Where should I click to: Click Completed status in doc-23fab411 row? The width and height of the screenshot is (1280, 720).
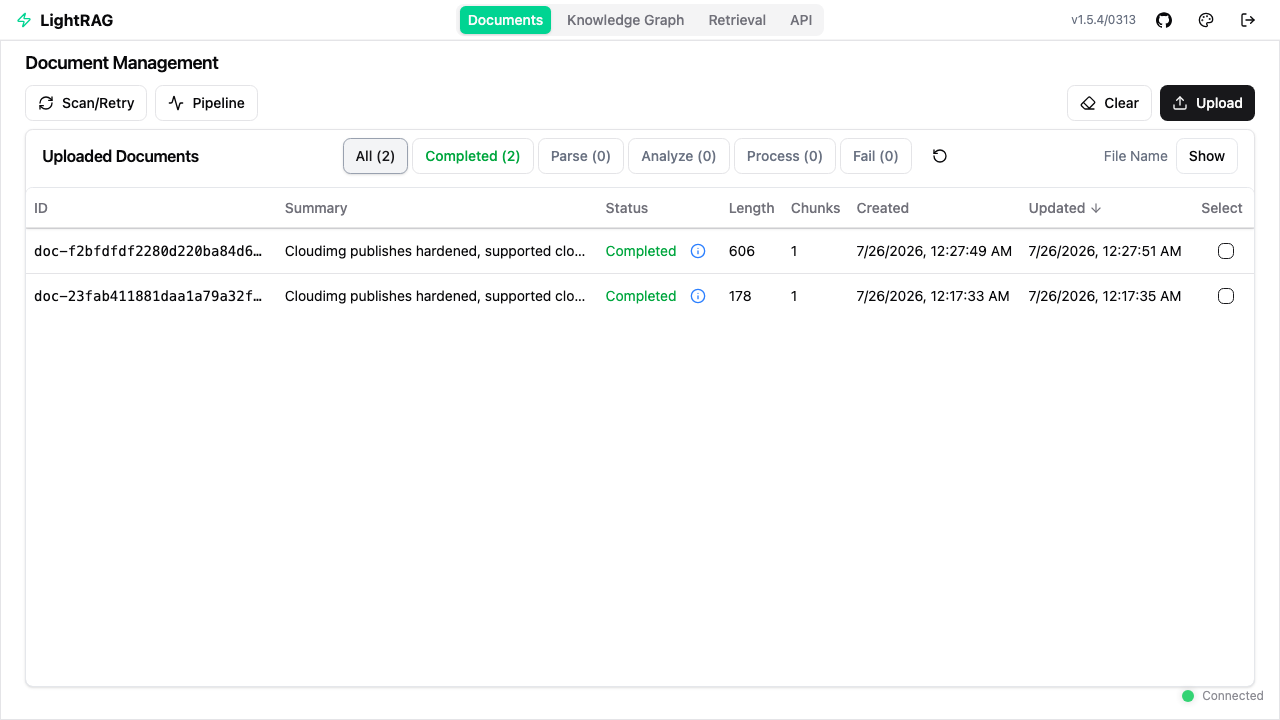click(641, 296)
